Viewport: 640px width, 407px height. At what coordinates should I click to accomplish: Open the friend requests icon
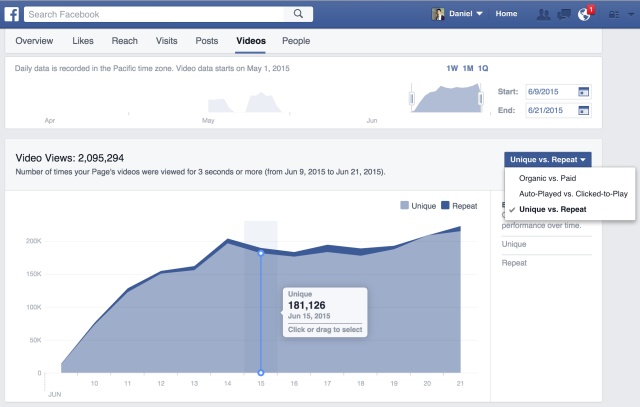pos(544,14)
